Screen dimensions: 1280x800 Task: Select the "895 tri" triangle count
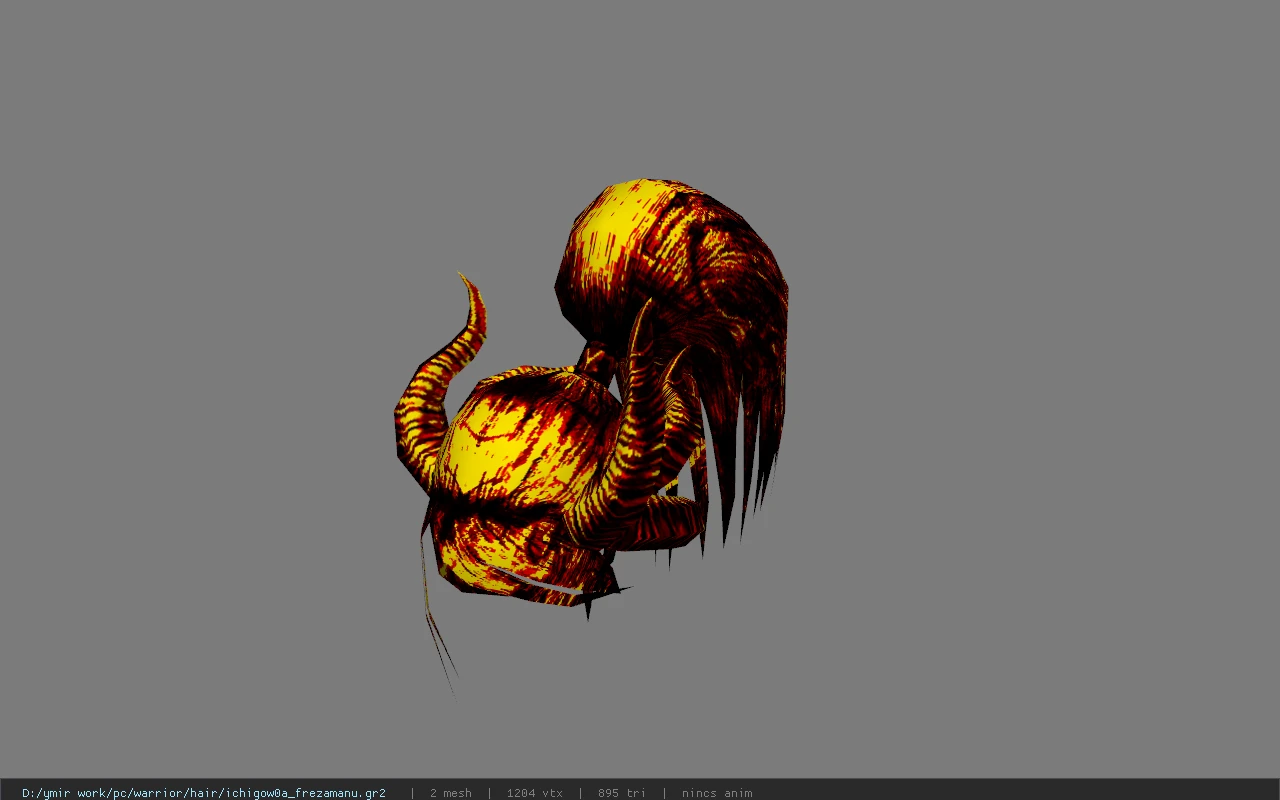click(x=621, y=793)
